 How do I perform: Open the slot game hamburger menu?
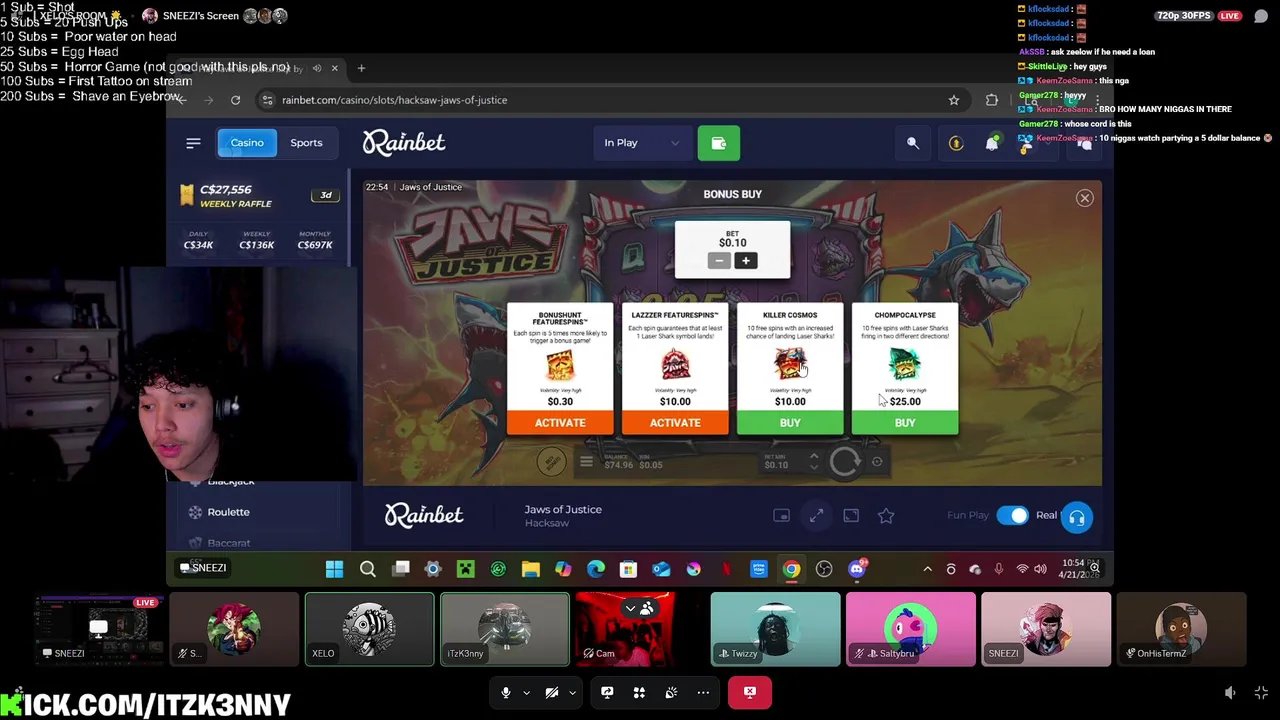point(586,462)
